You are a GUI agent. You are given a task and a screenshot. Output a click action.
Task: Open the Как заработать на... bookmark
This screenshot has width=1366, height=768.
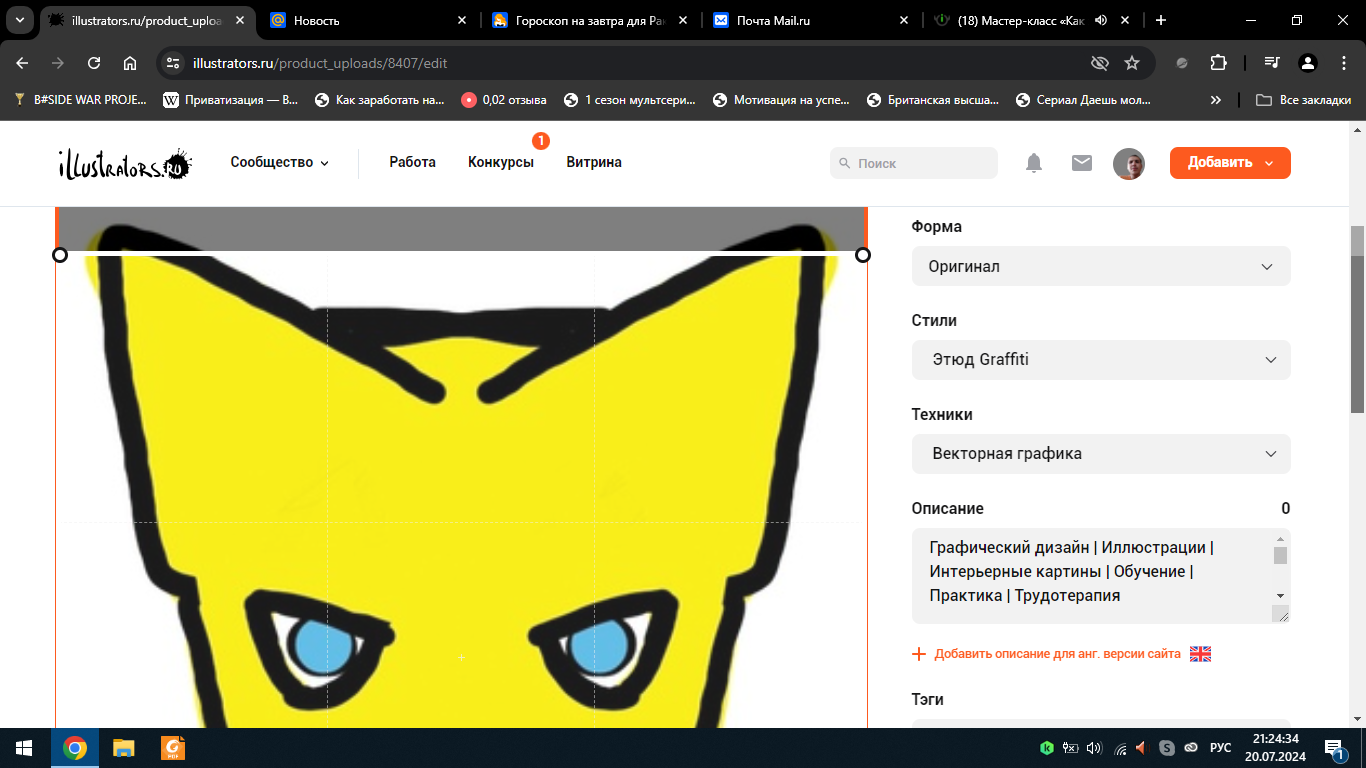tap(380, 100)
